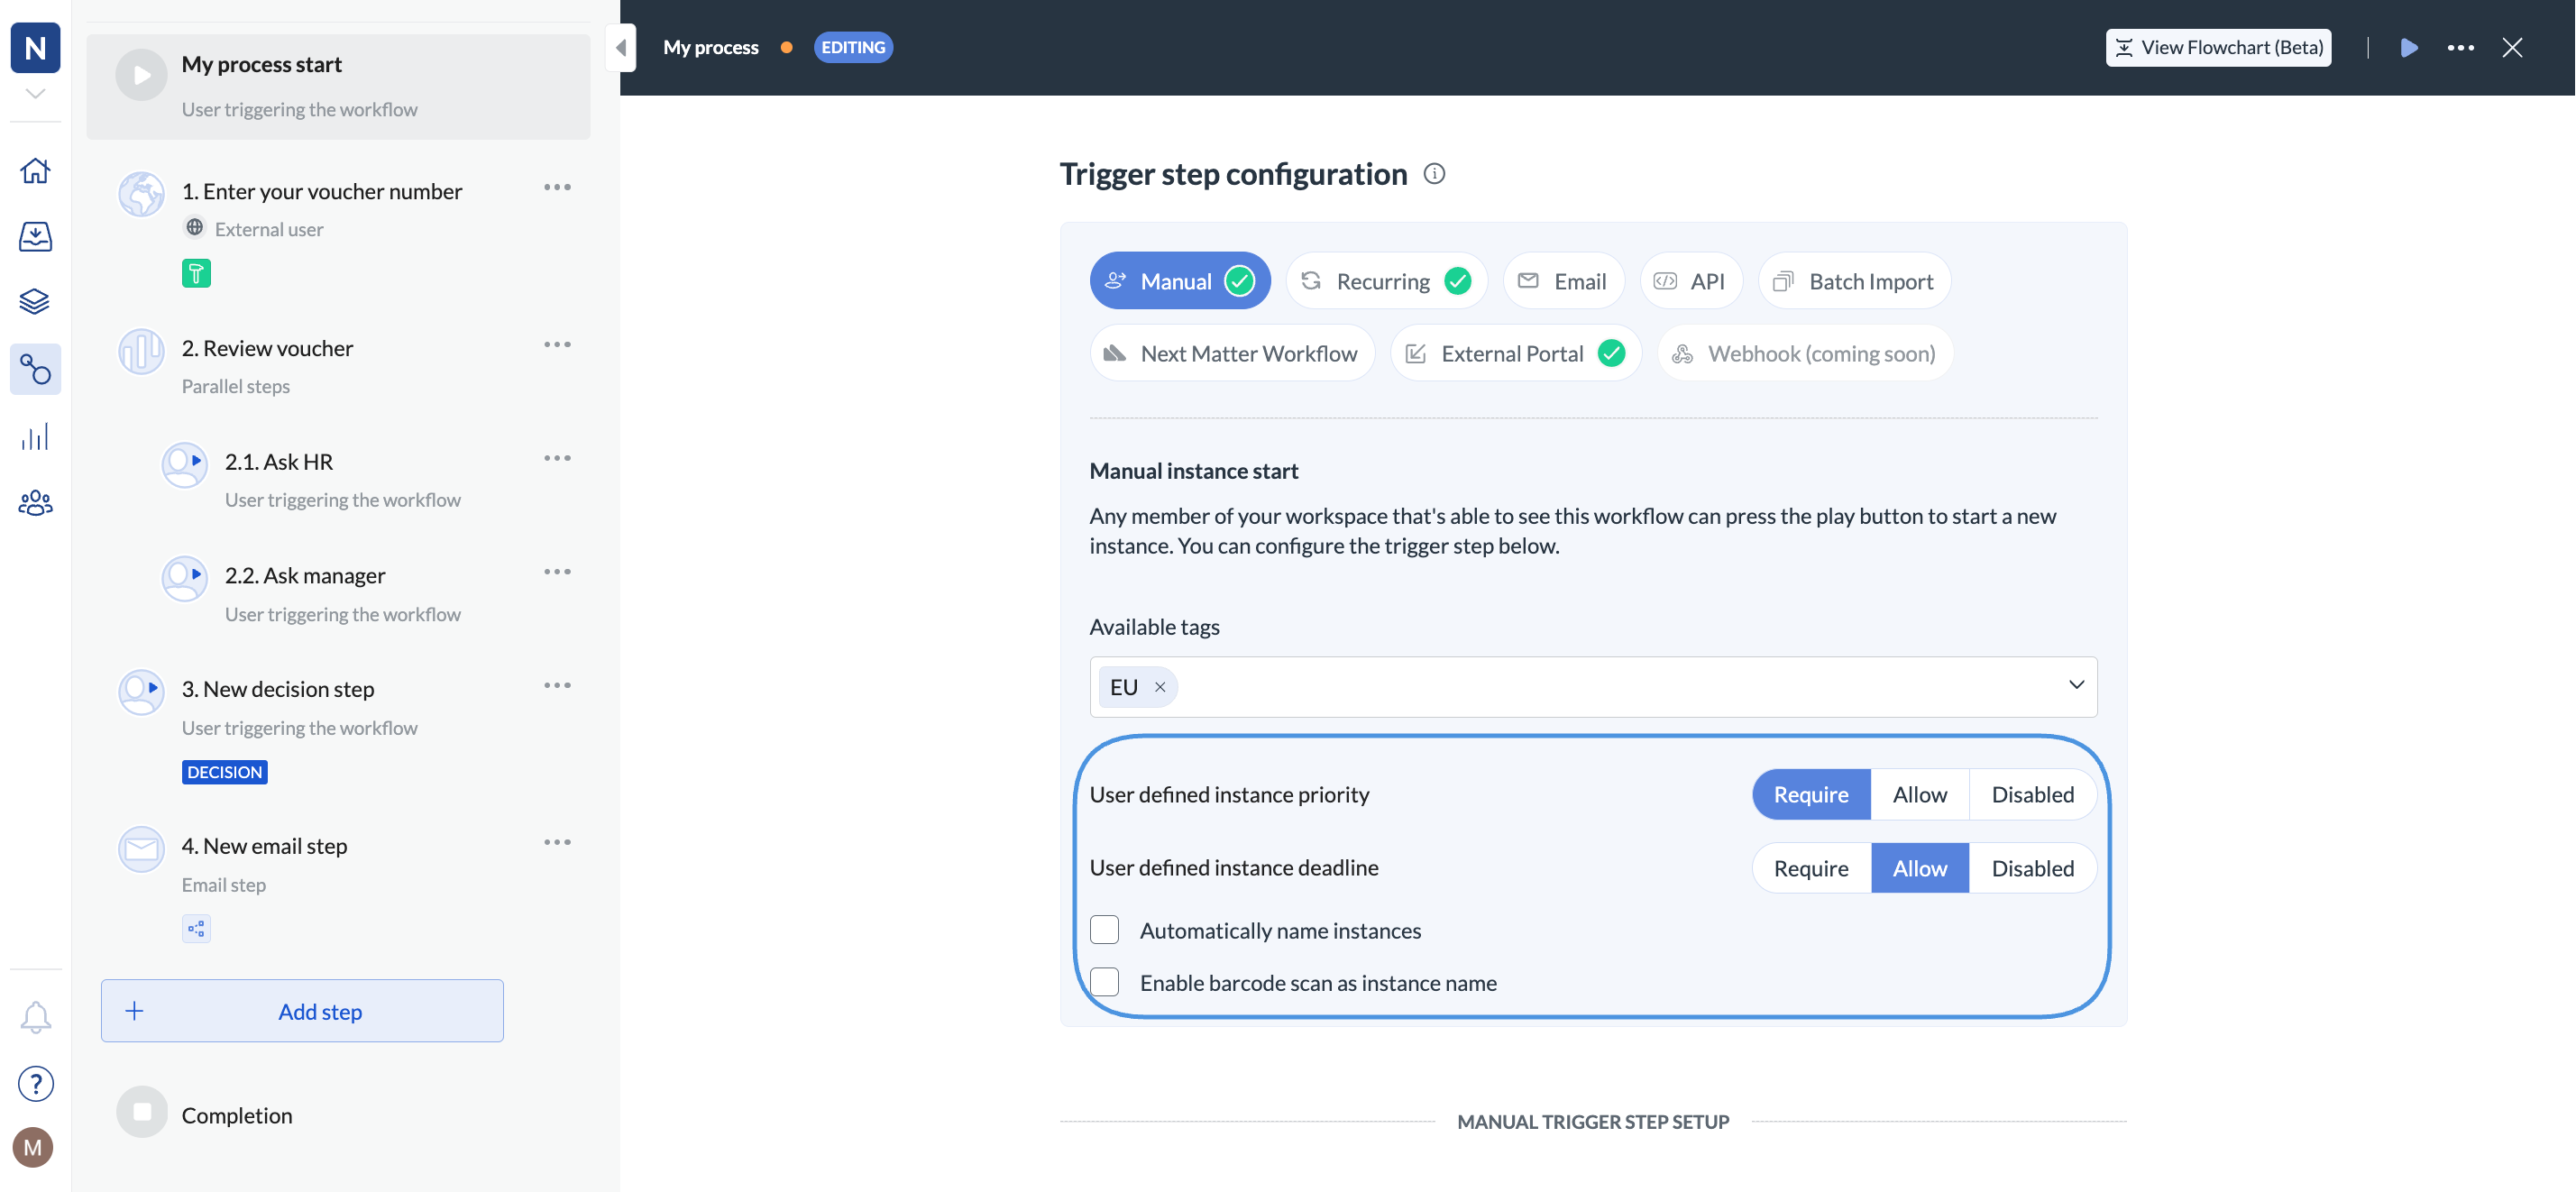
Task: Enable barcode scan as instance name
Action: tap(1104, 982)
